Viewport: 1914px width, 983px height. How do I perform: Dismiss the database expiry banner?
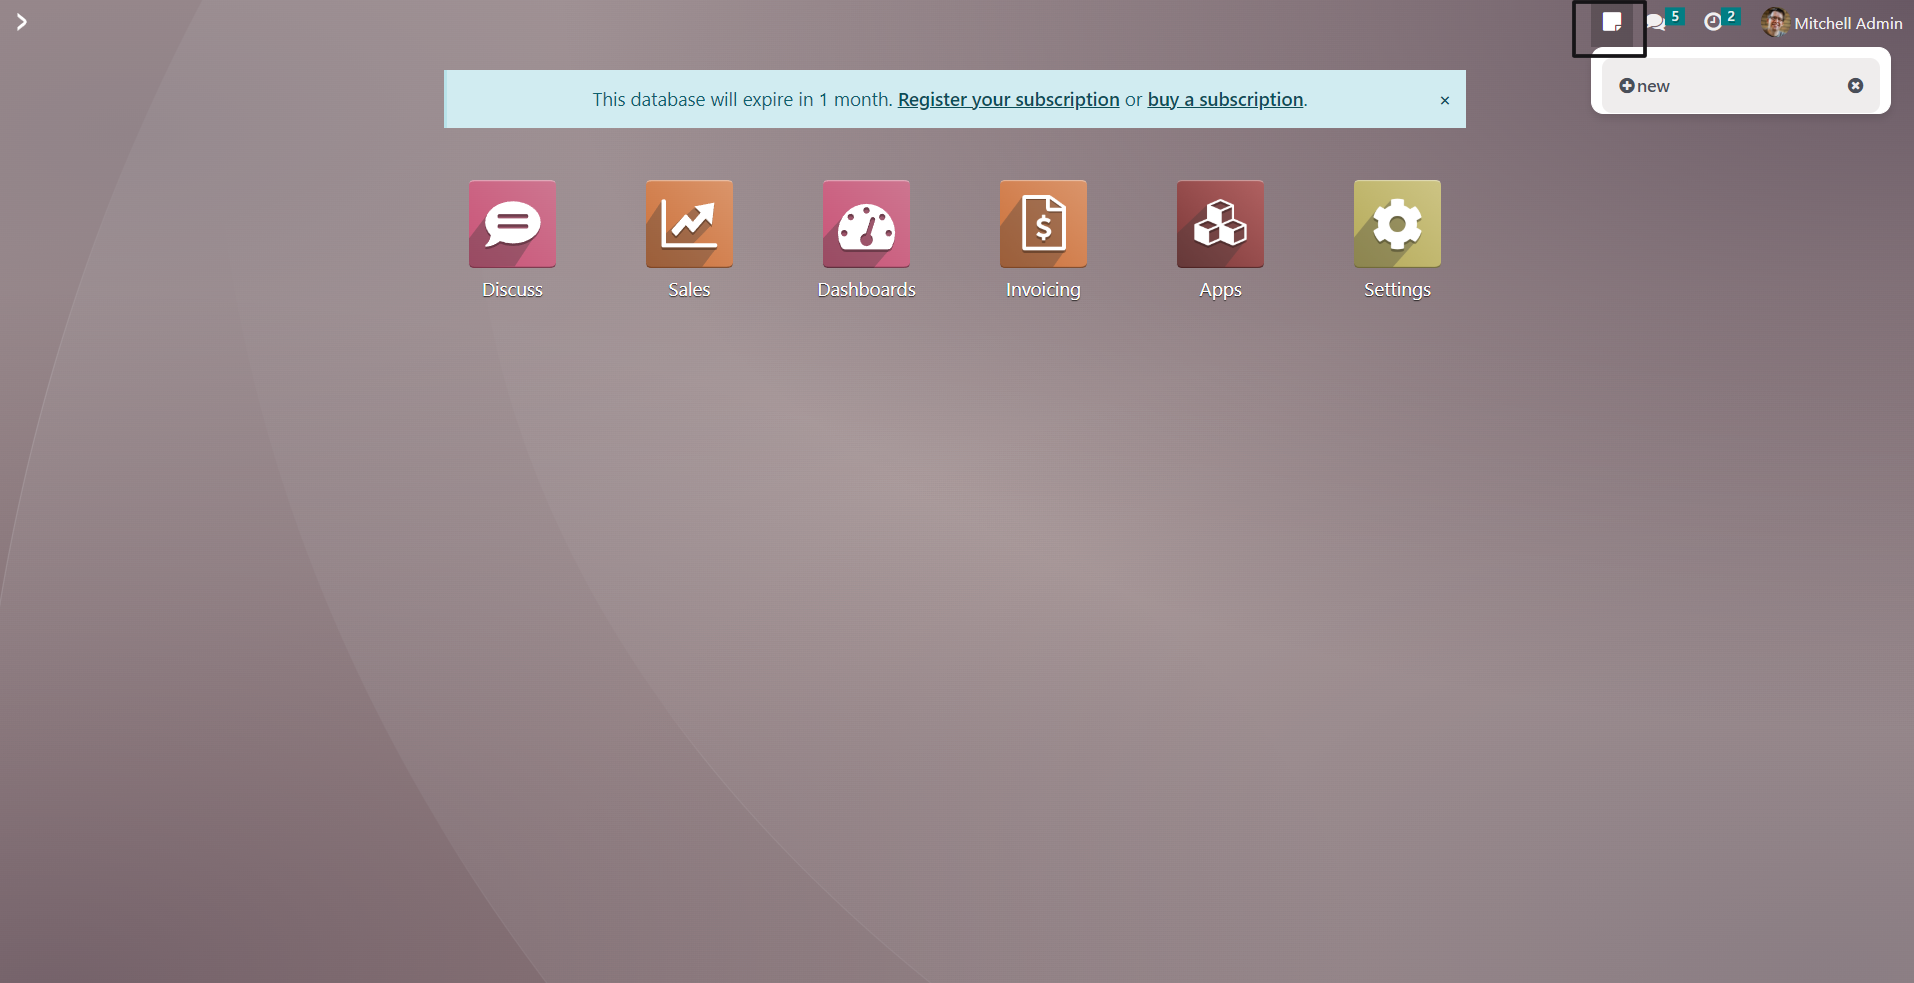(x=1444, y=100)
